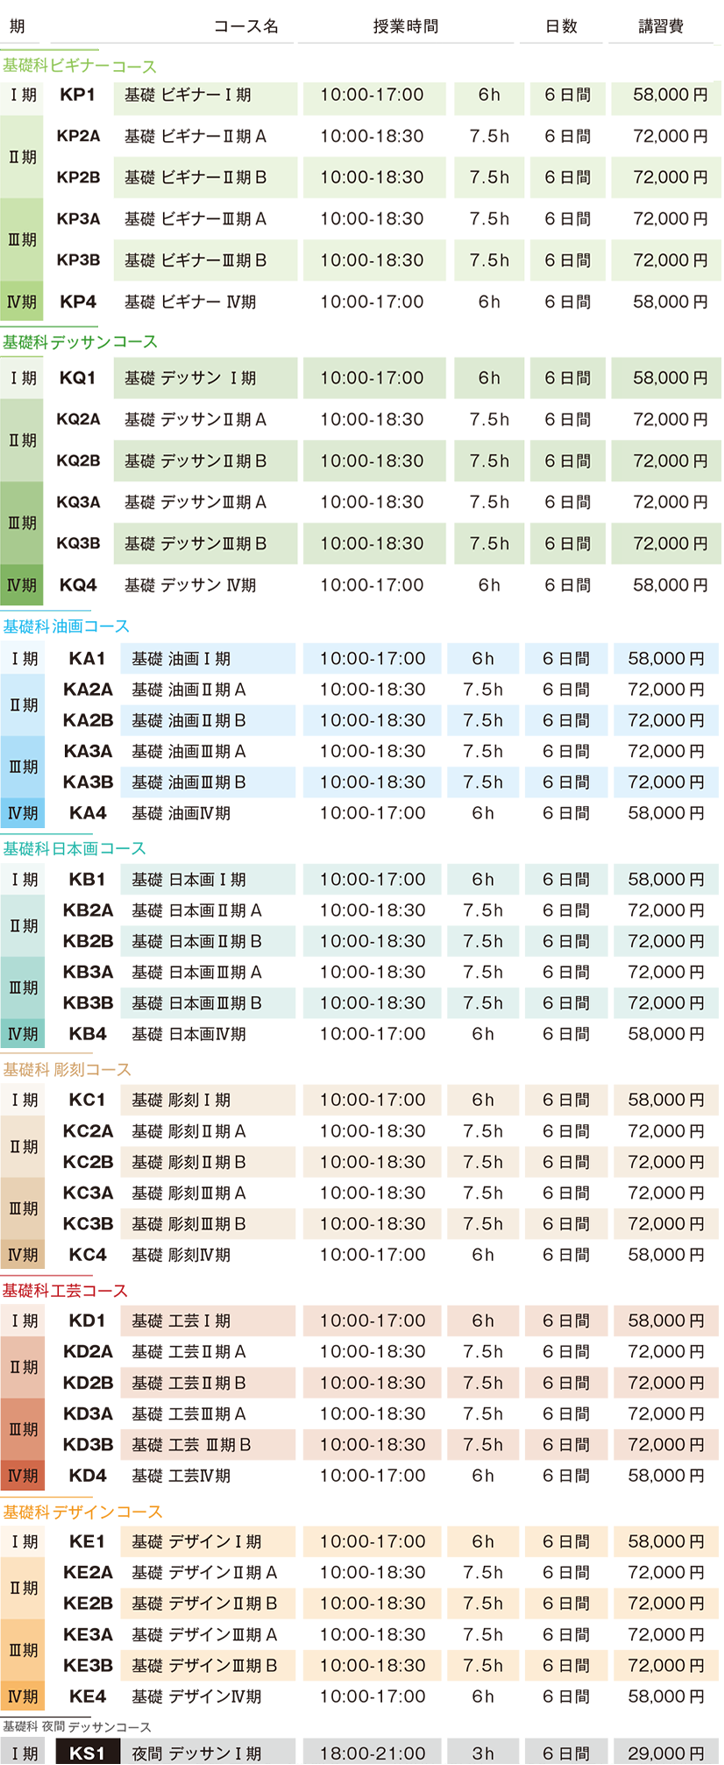This screenshot has width=724, height=1765.
Task: Select course code KC4
Action: coord(87,1255)
